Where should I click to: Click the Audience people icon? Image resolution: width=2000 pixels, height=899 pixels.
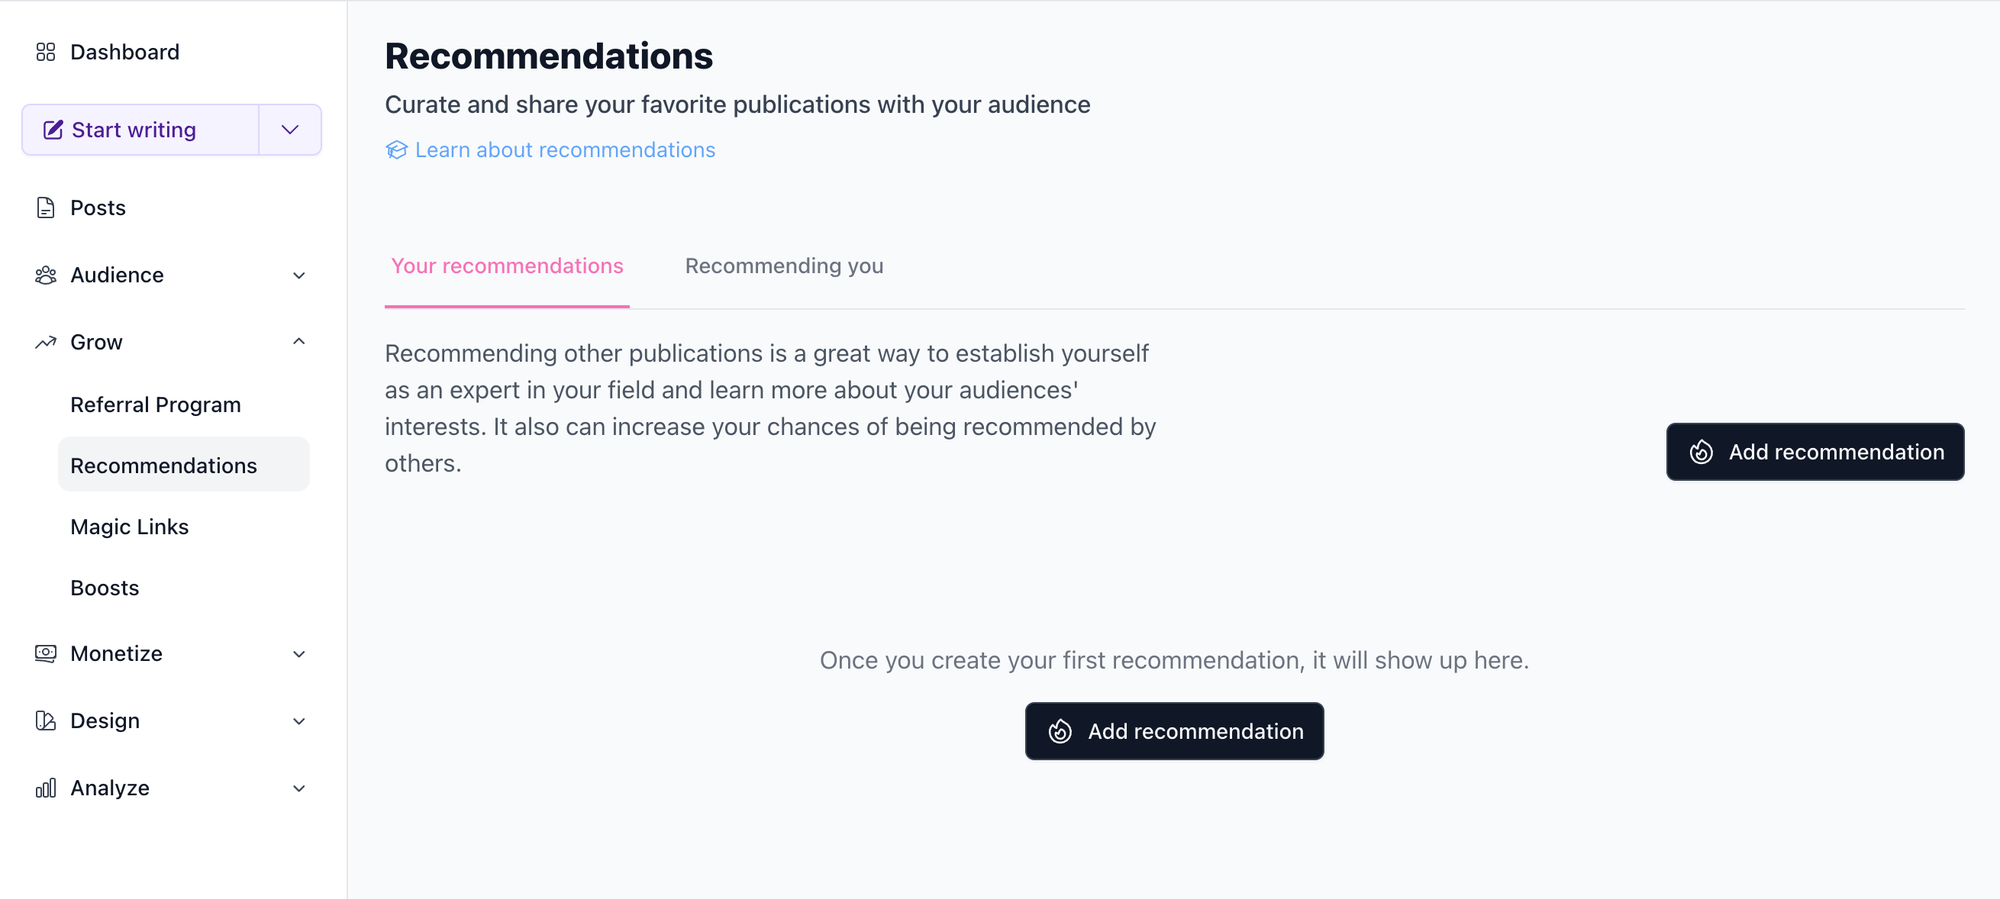click(45, 274)
